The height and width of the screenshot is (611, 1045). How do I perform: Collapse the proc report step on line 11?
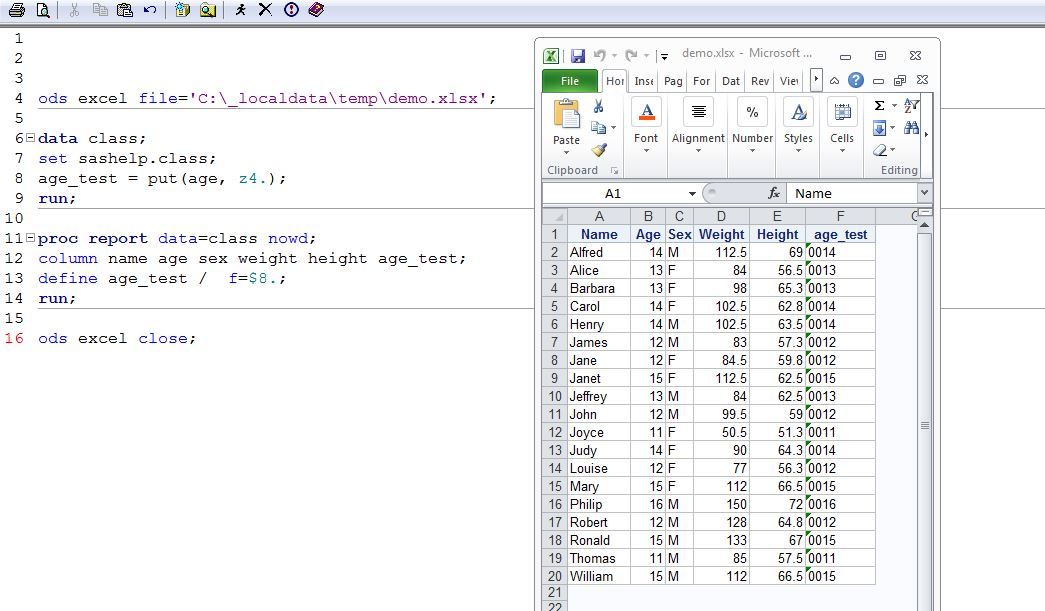[29, 238]
